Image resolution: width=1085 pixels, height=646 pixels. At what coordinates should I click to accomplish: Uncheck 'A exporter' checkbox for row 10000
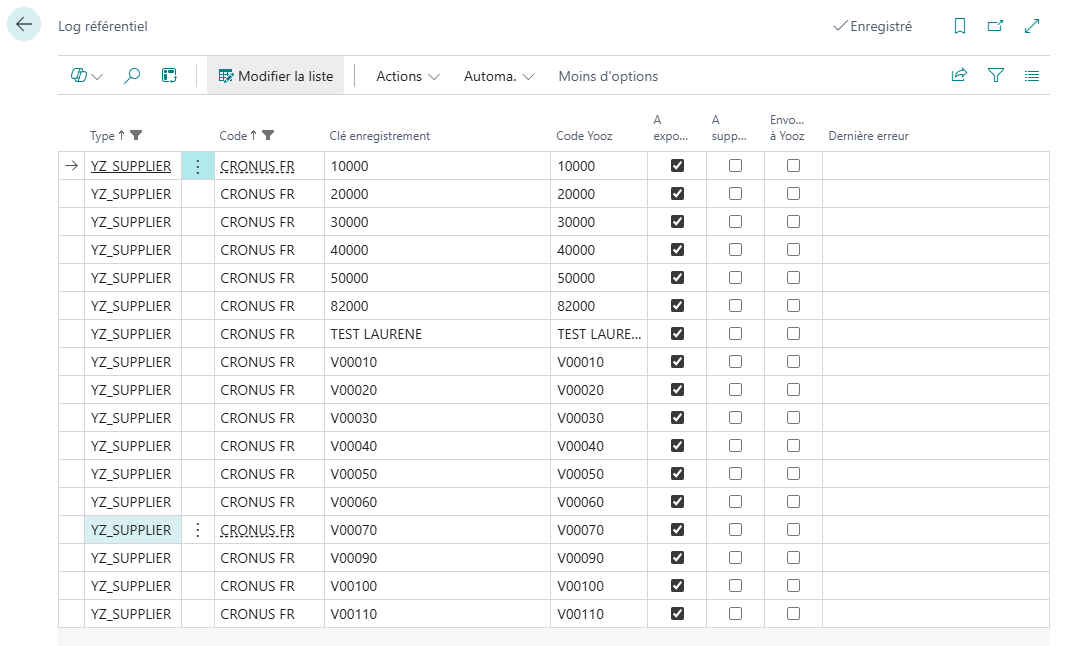tap(678, 166)
